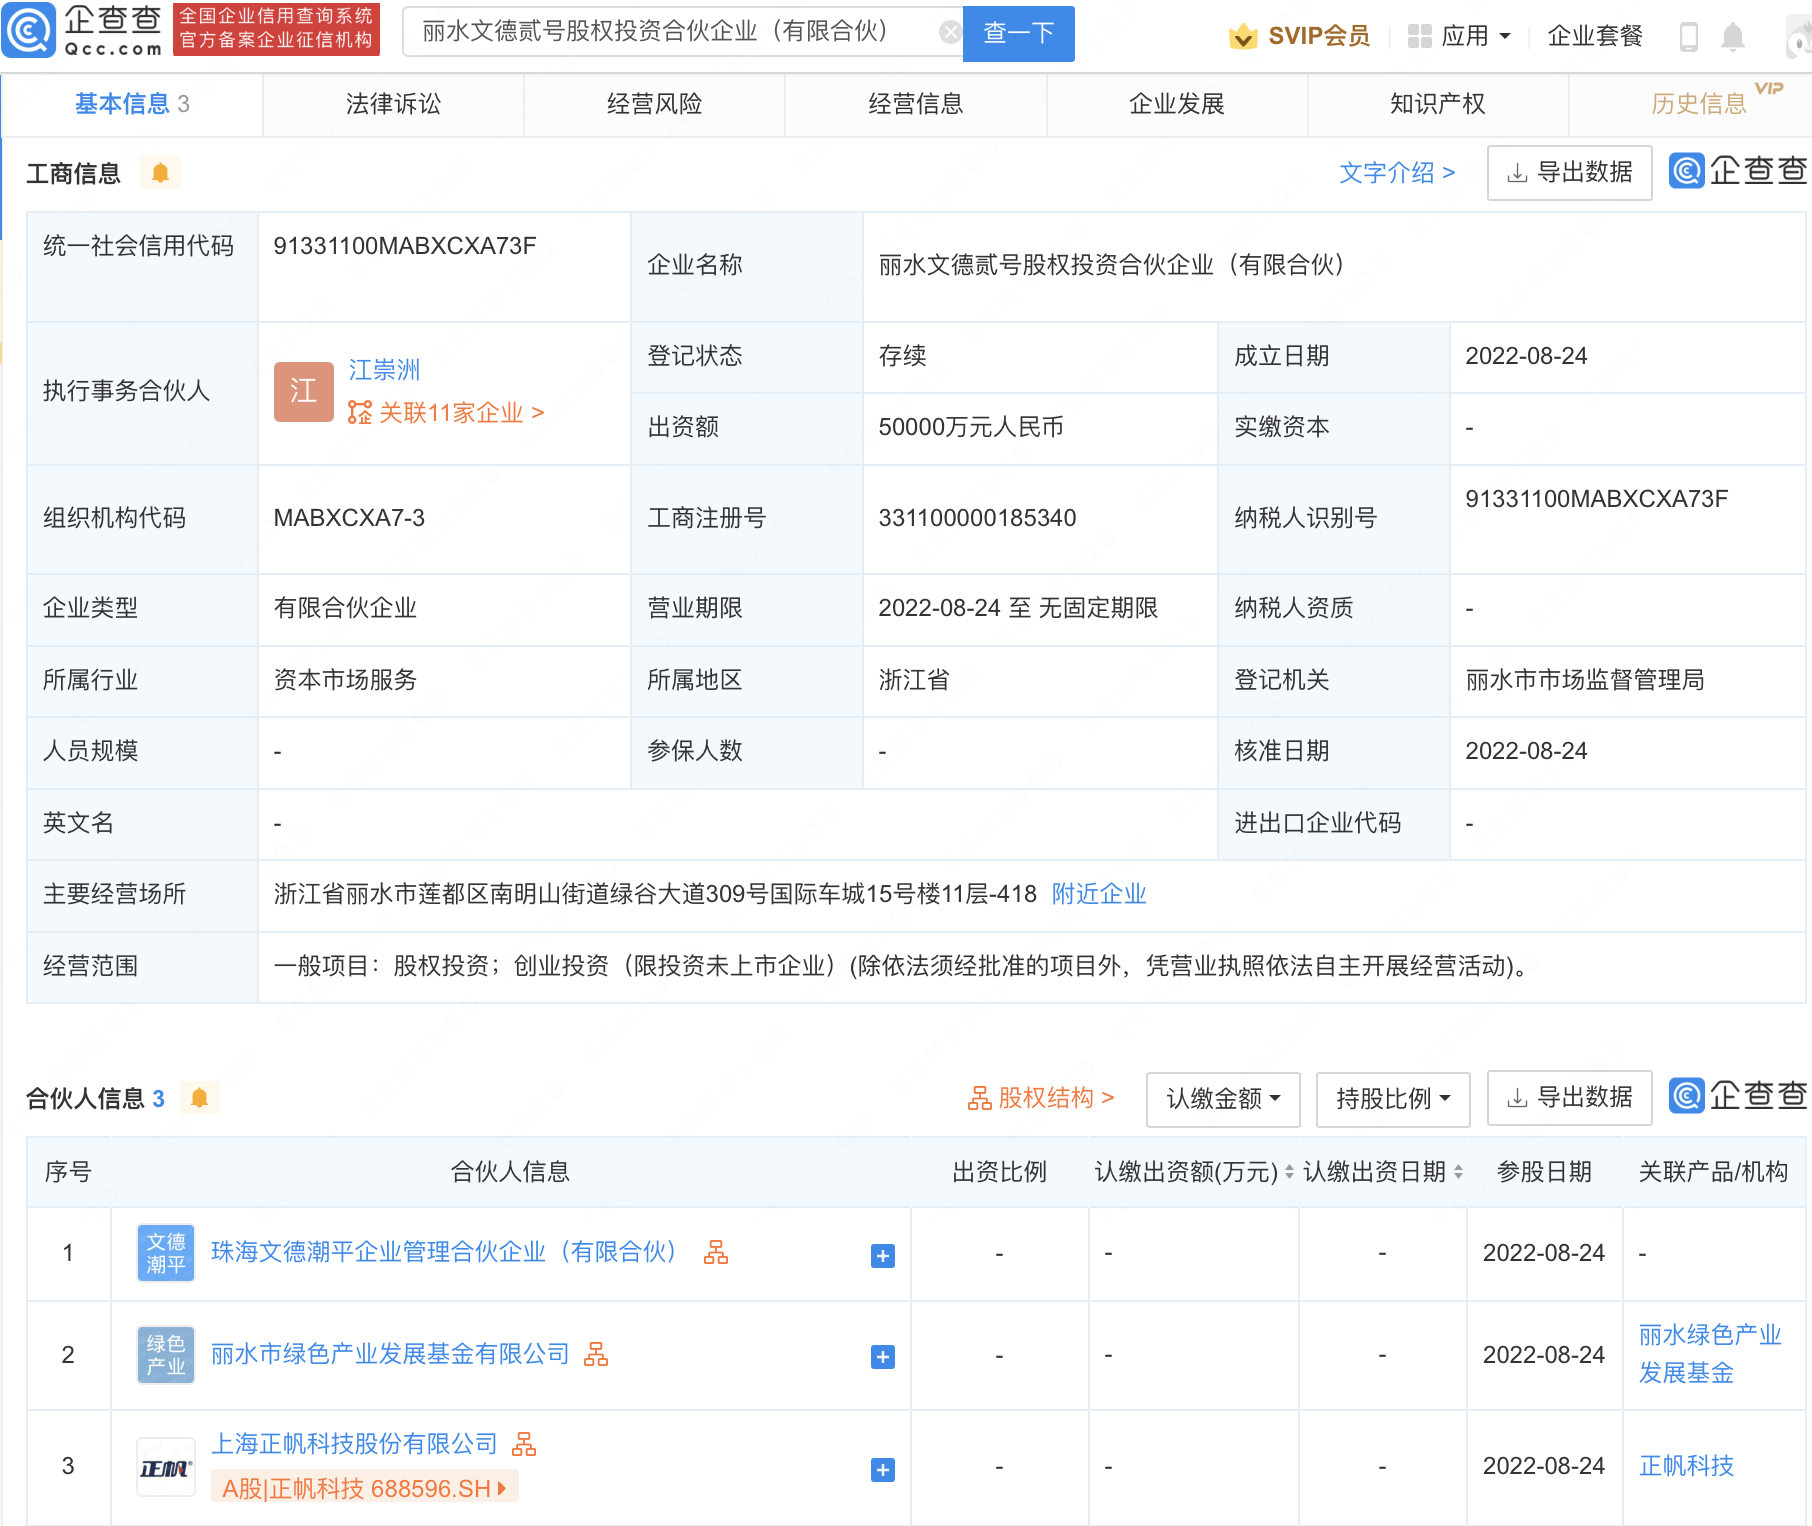Open the 股权结构 link
This screenshot has width=1812, height=1526.
(1040, 1098)
